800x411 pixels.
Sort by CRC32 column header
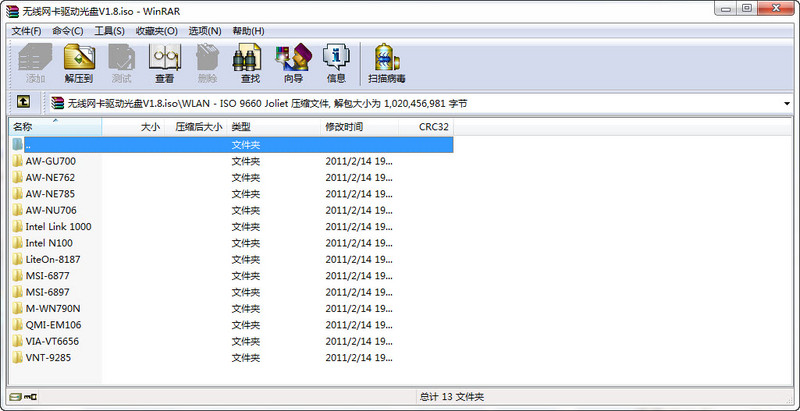click(x=426, y=127)
